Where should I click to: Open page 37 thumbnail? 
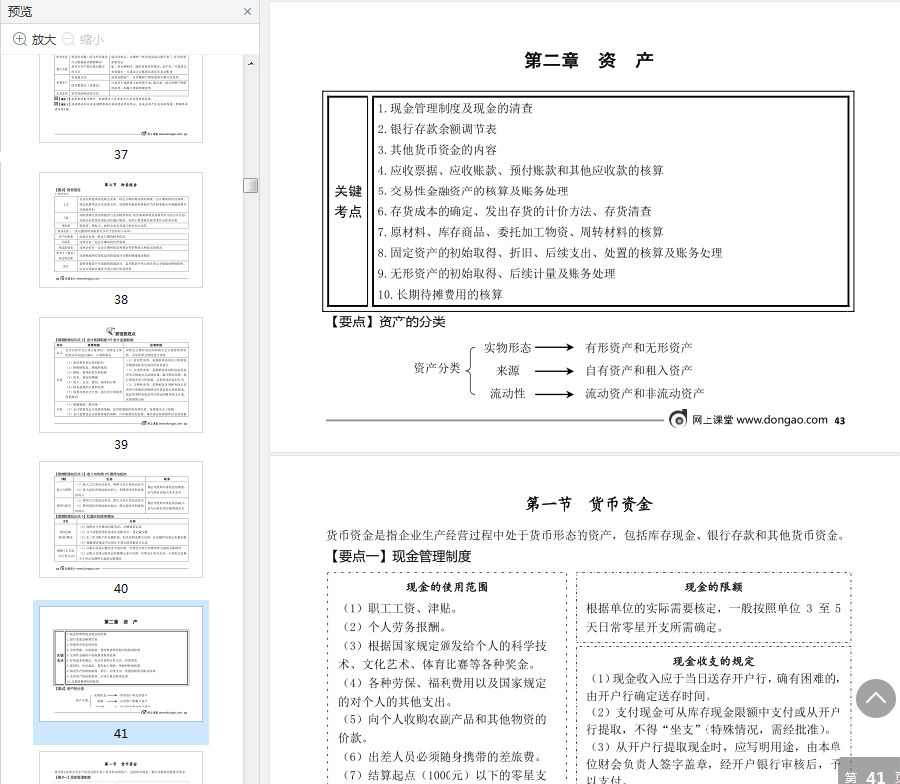(x=121, y=98)
